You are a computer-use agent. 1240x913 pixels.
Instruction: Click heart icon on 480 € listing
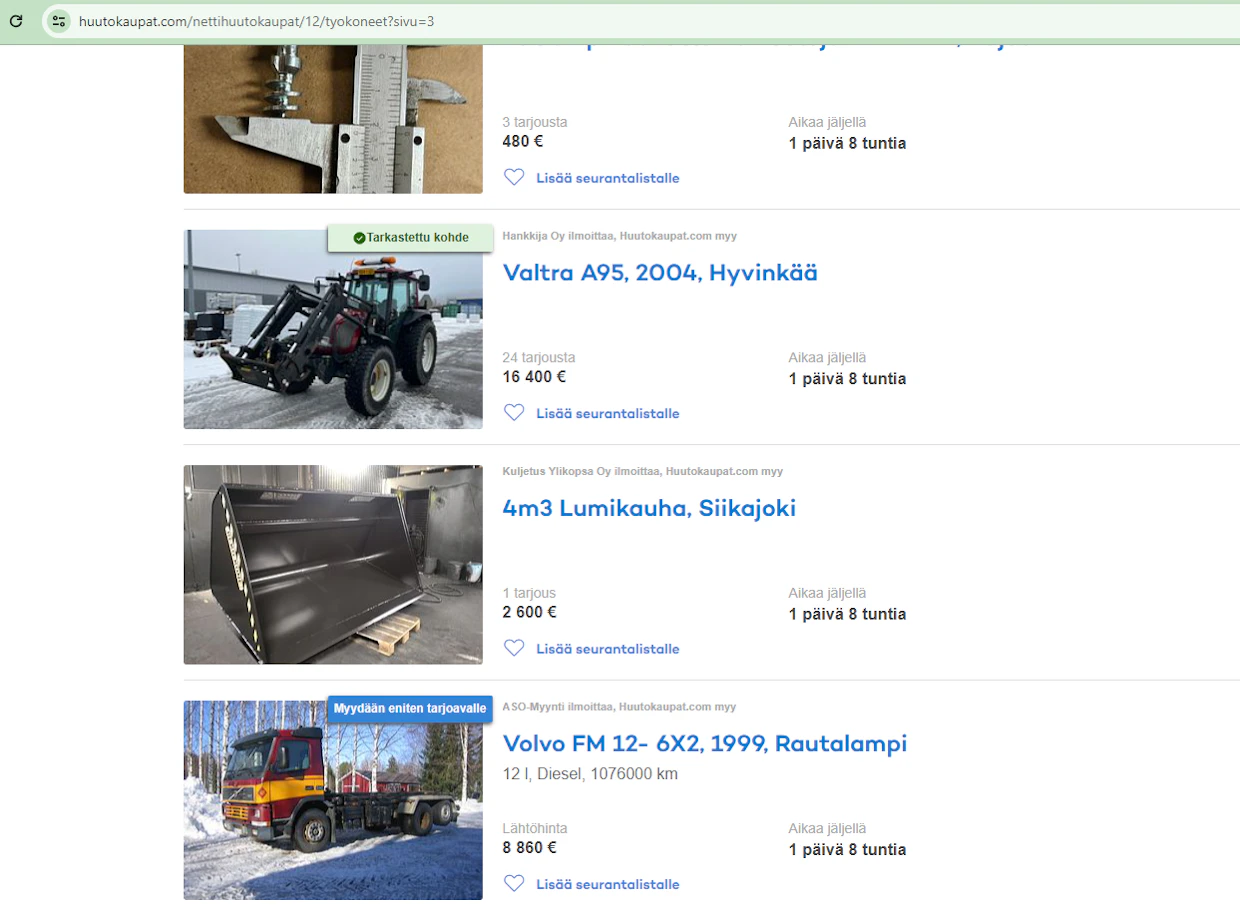tap(514, 178)
